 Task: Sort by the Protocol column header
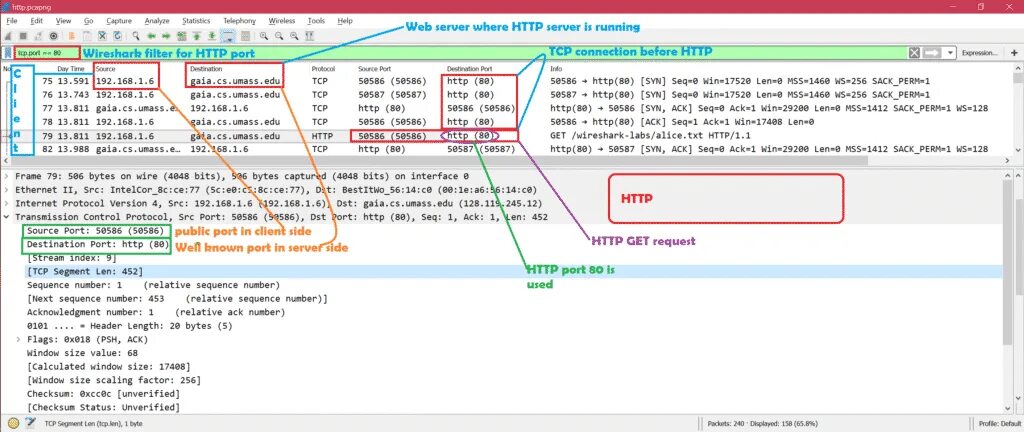coord(324,69)
